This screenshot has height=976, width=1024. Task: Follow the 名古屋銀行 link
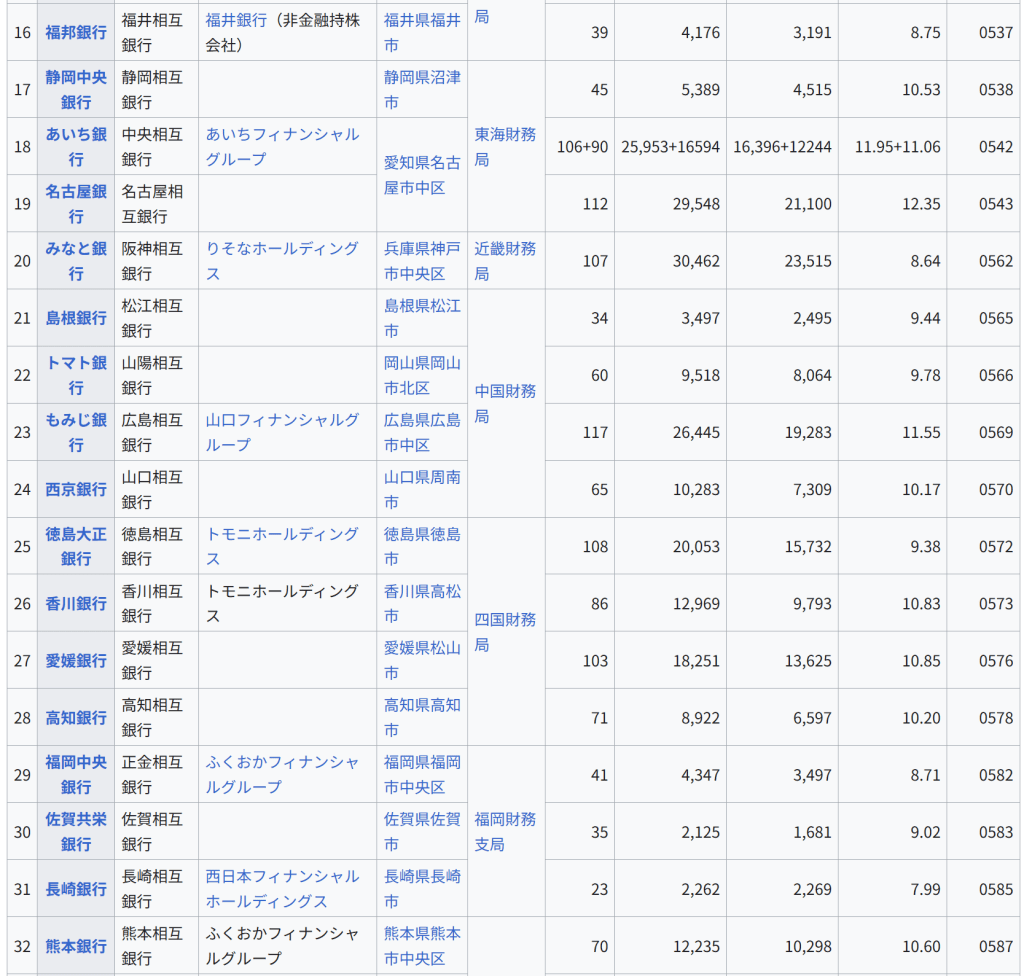click(x=76, y=203)
